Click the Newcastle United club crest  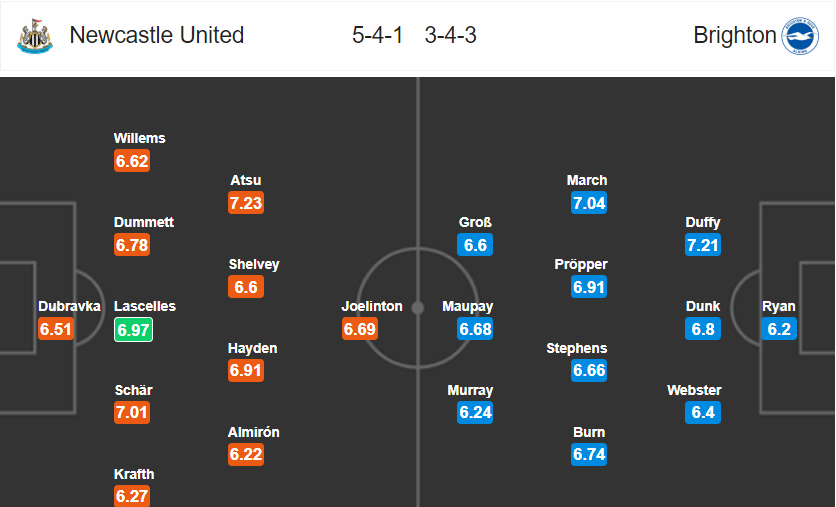coord(34,36)
